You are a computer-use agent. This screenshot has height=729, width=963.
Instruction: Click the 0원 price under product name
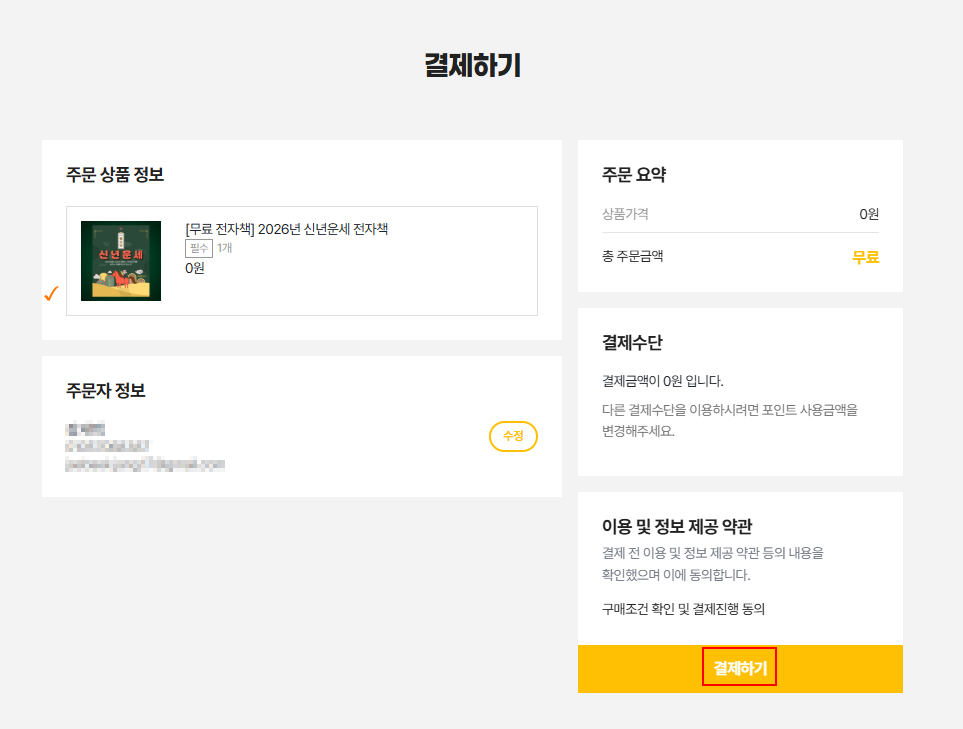click(x=195, y=268)
